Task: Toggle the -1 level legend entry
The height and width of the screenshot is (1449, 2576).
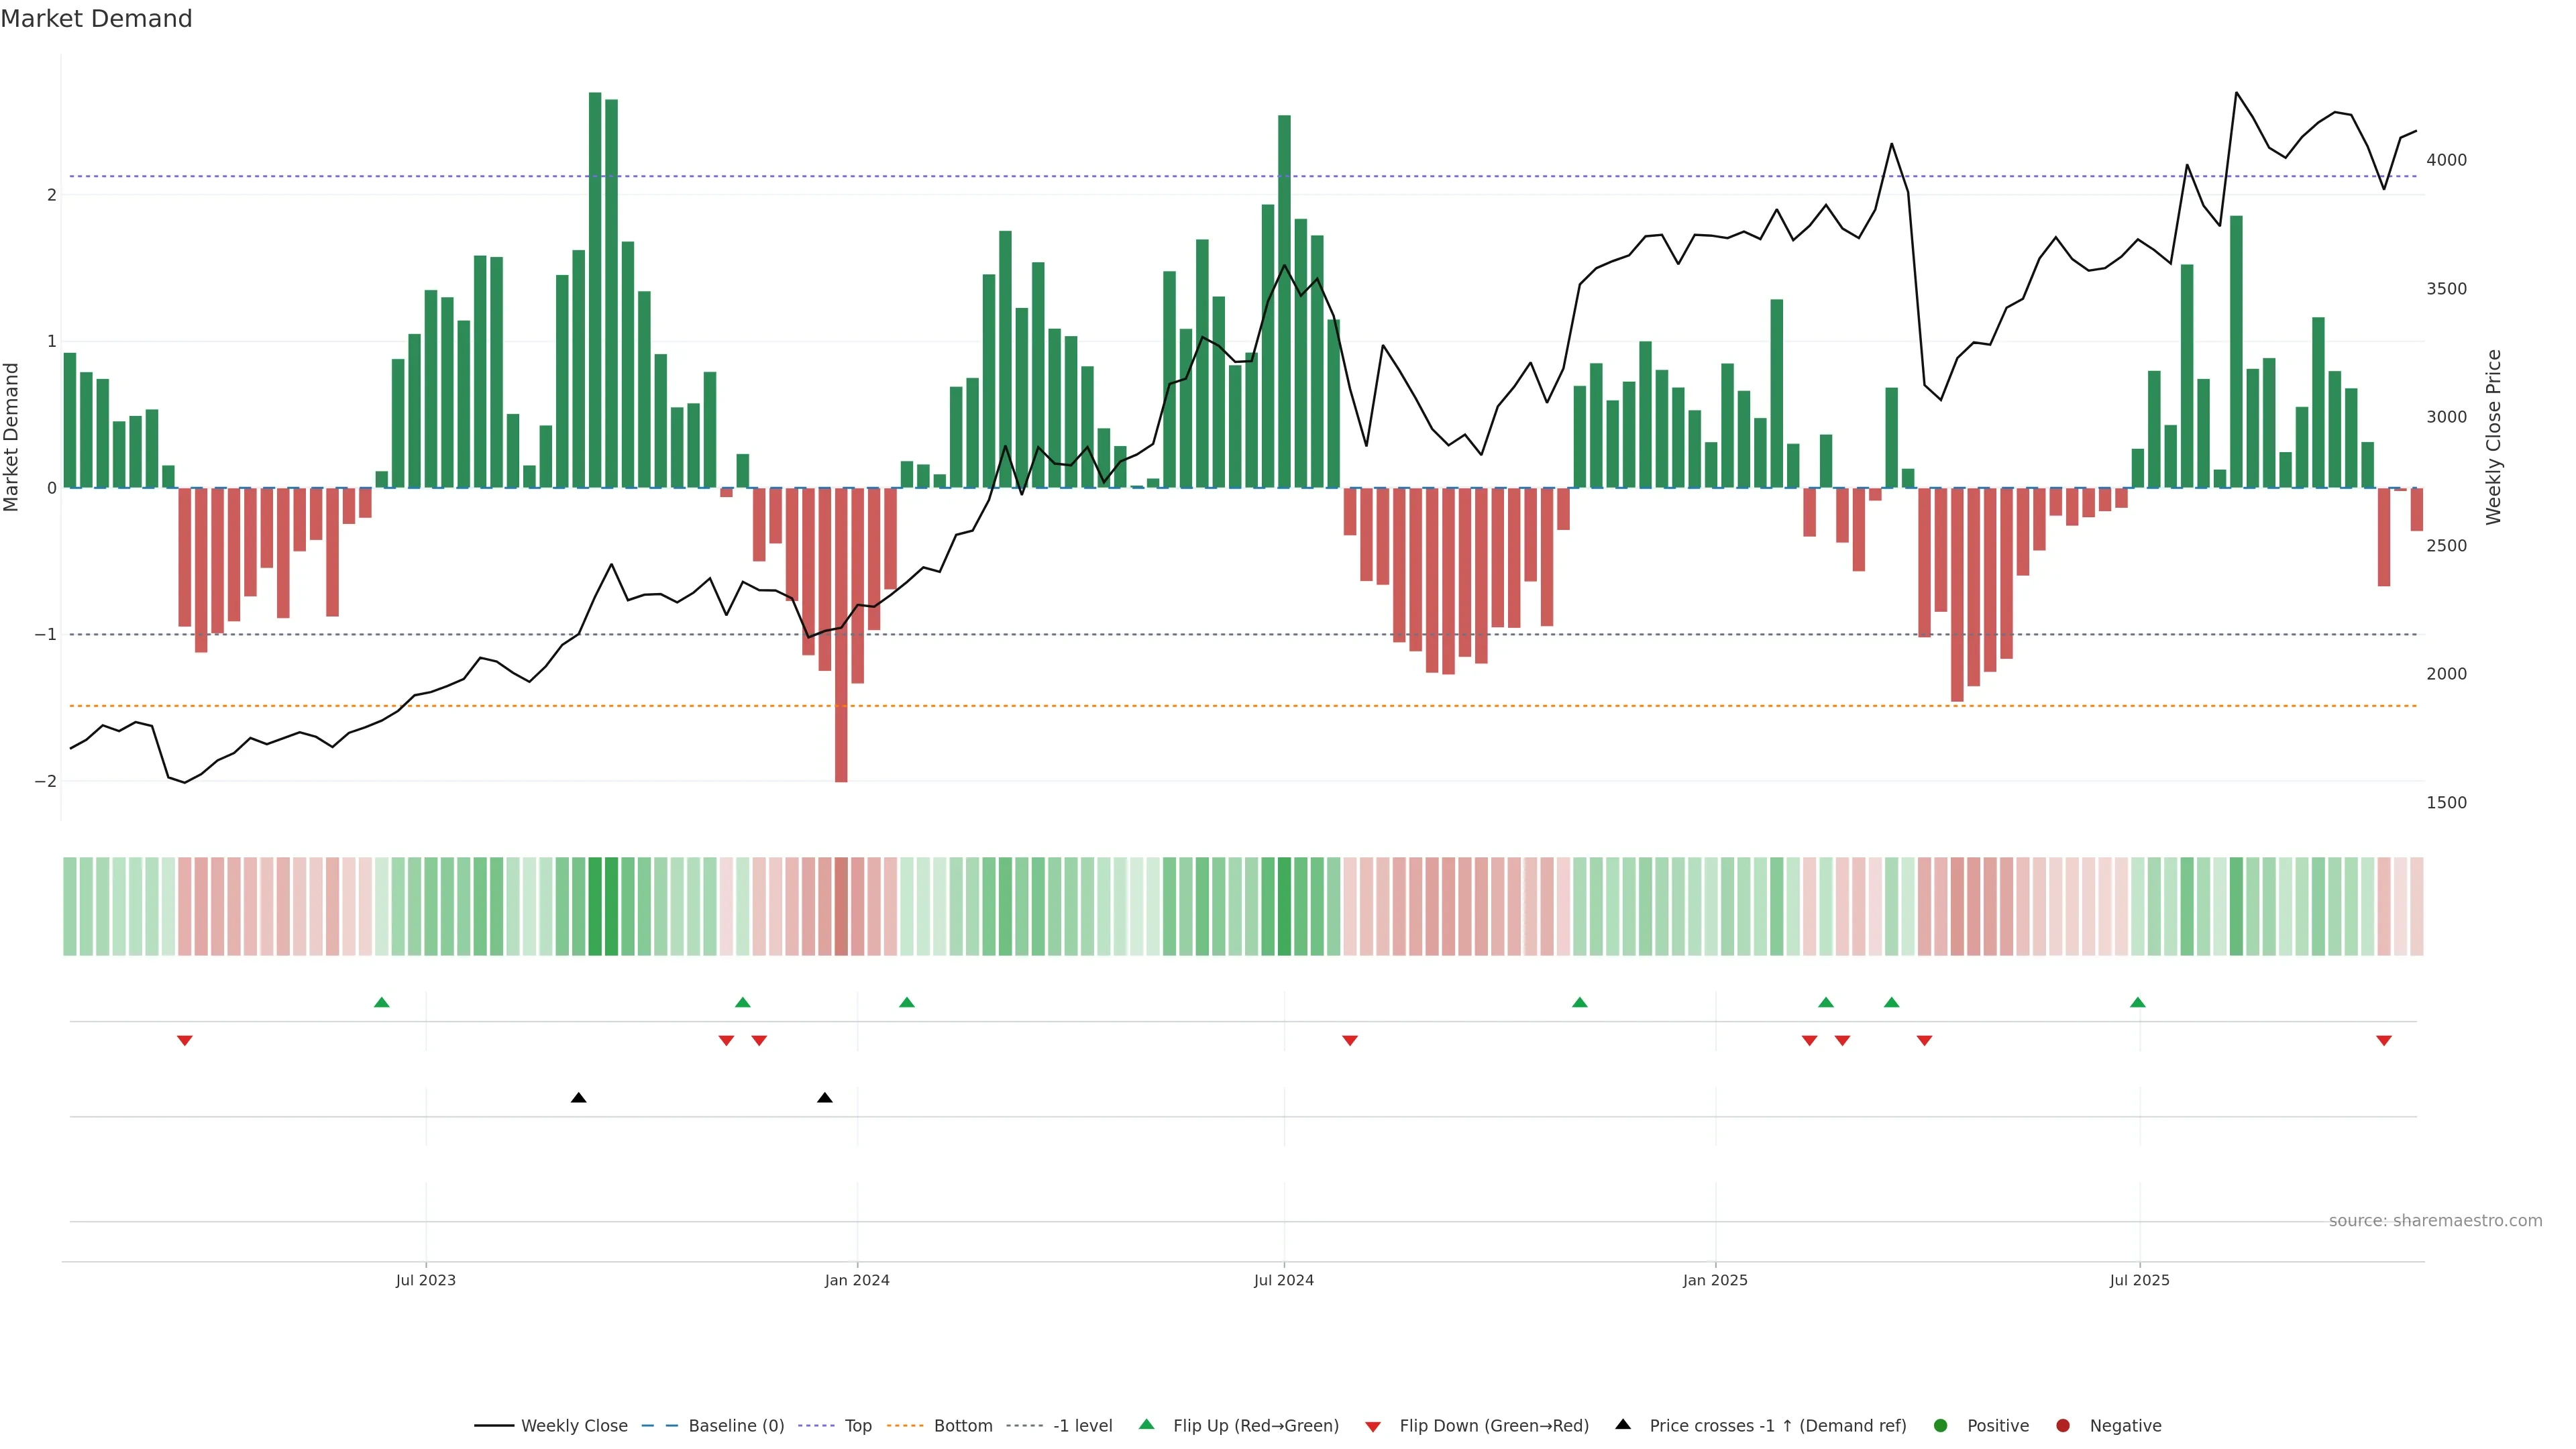Action: [1082, 1425]
